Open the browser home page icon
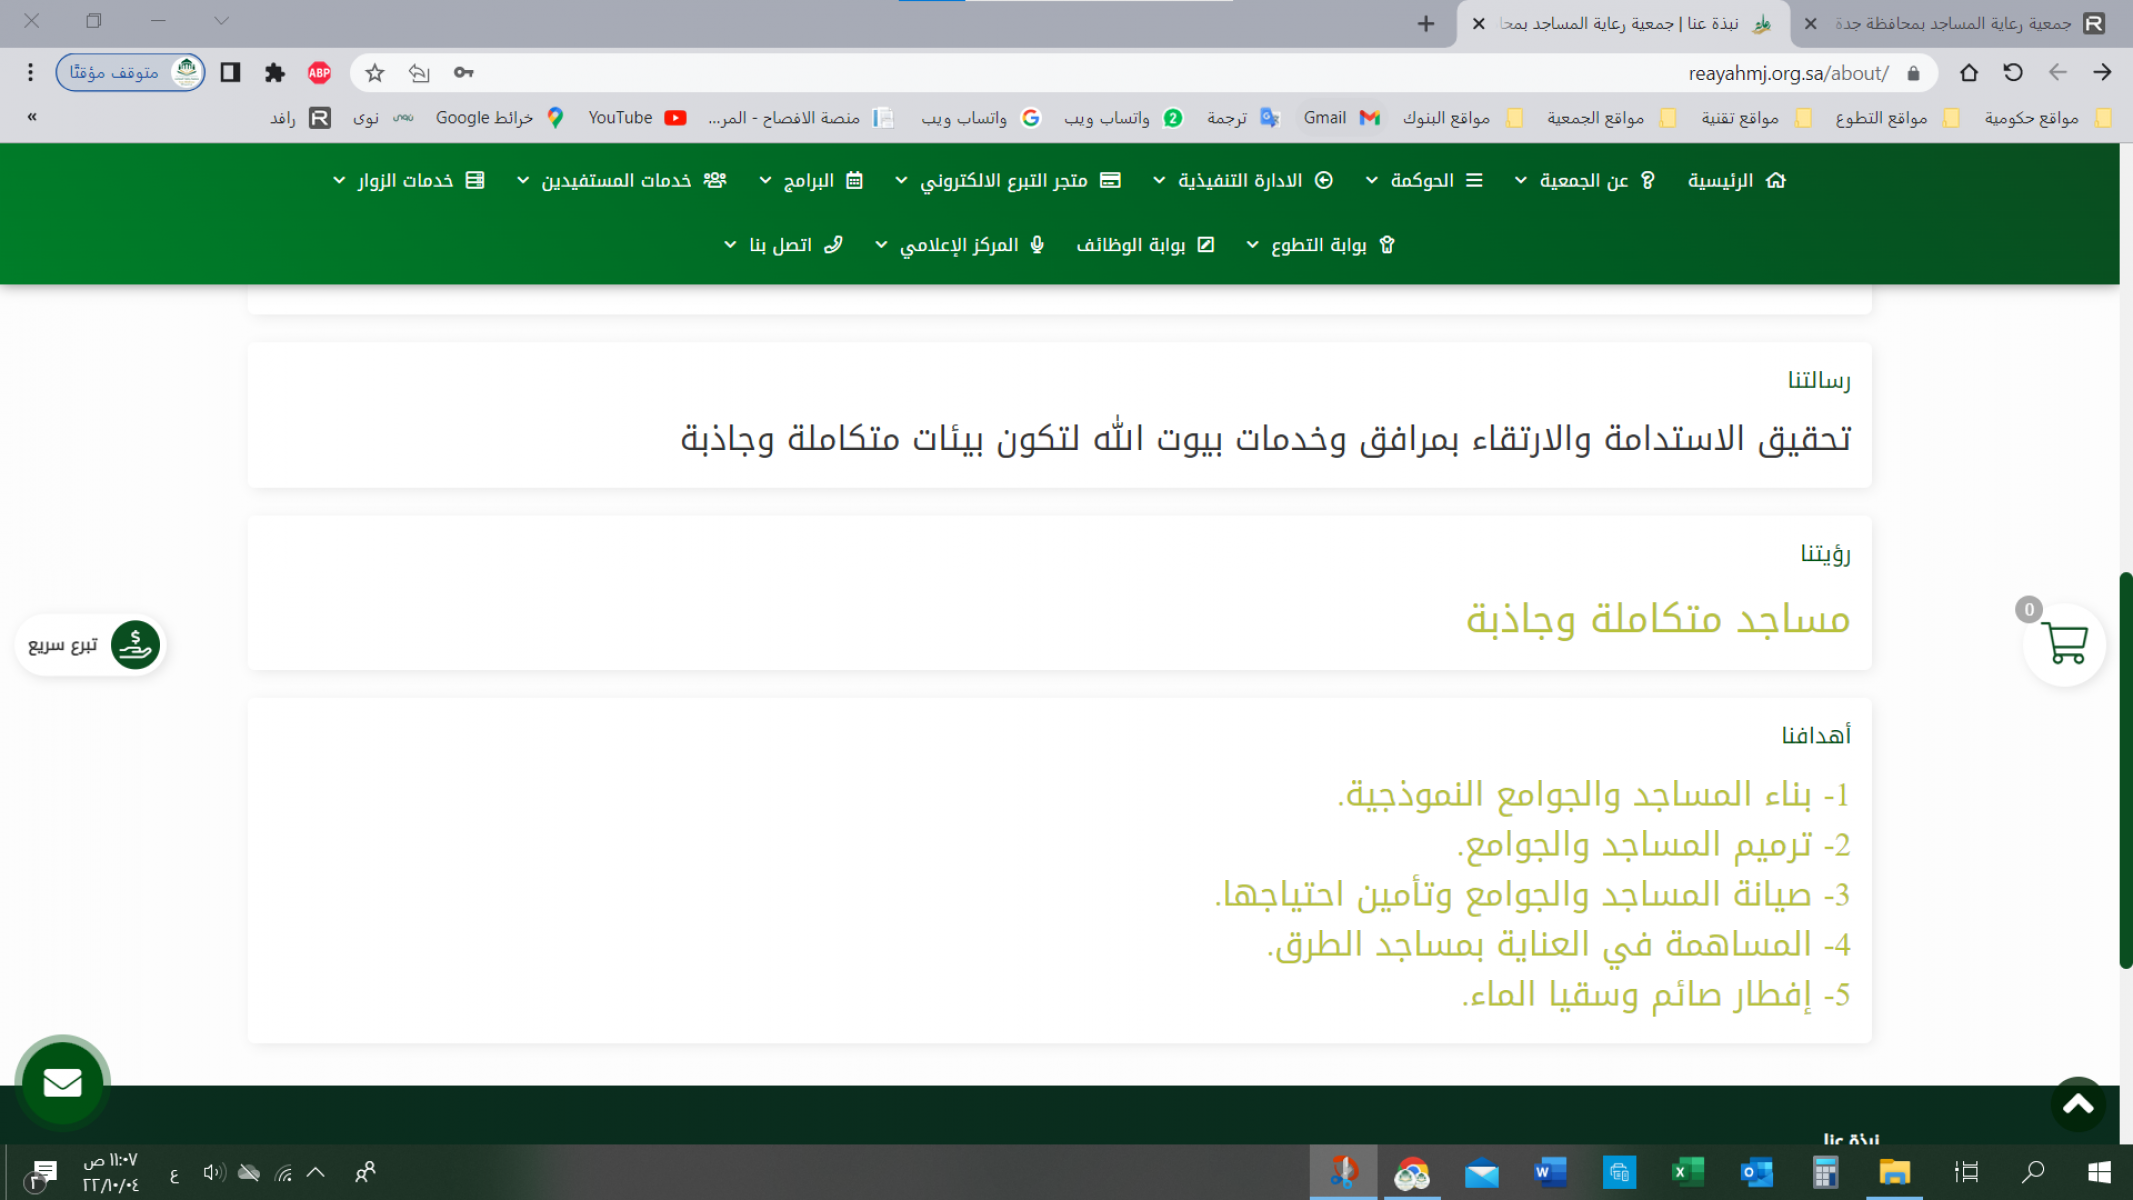 (x=1968, y=73)
